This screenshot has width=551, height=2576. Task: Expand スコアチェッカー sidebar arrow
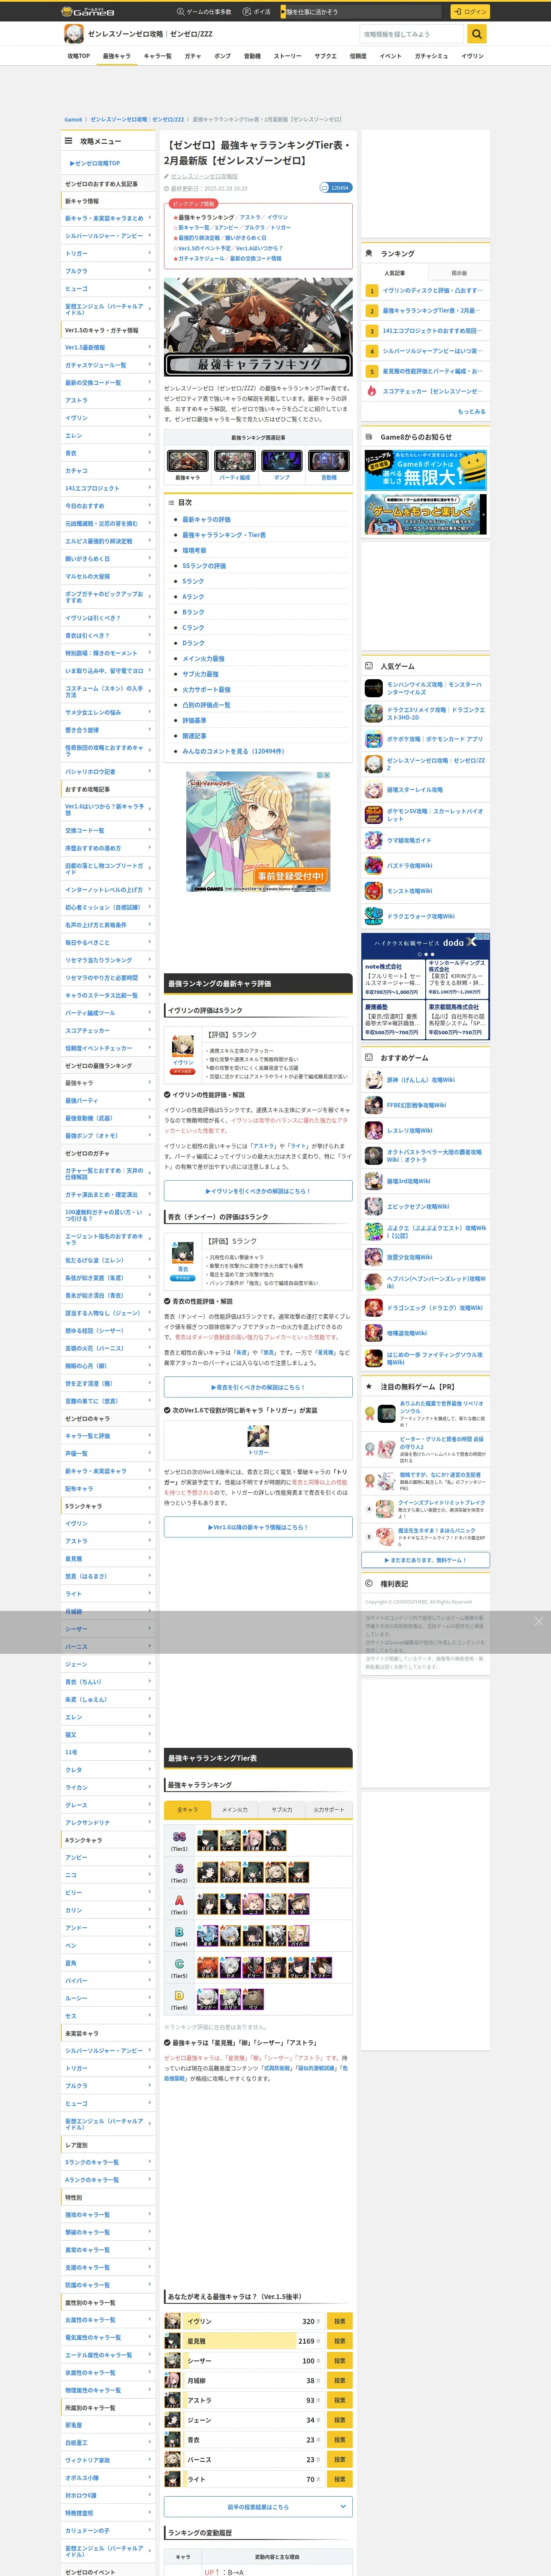coord(150,1030)
